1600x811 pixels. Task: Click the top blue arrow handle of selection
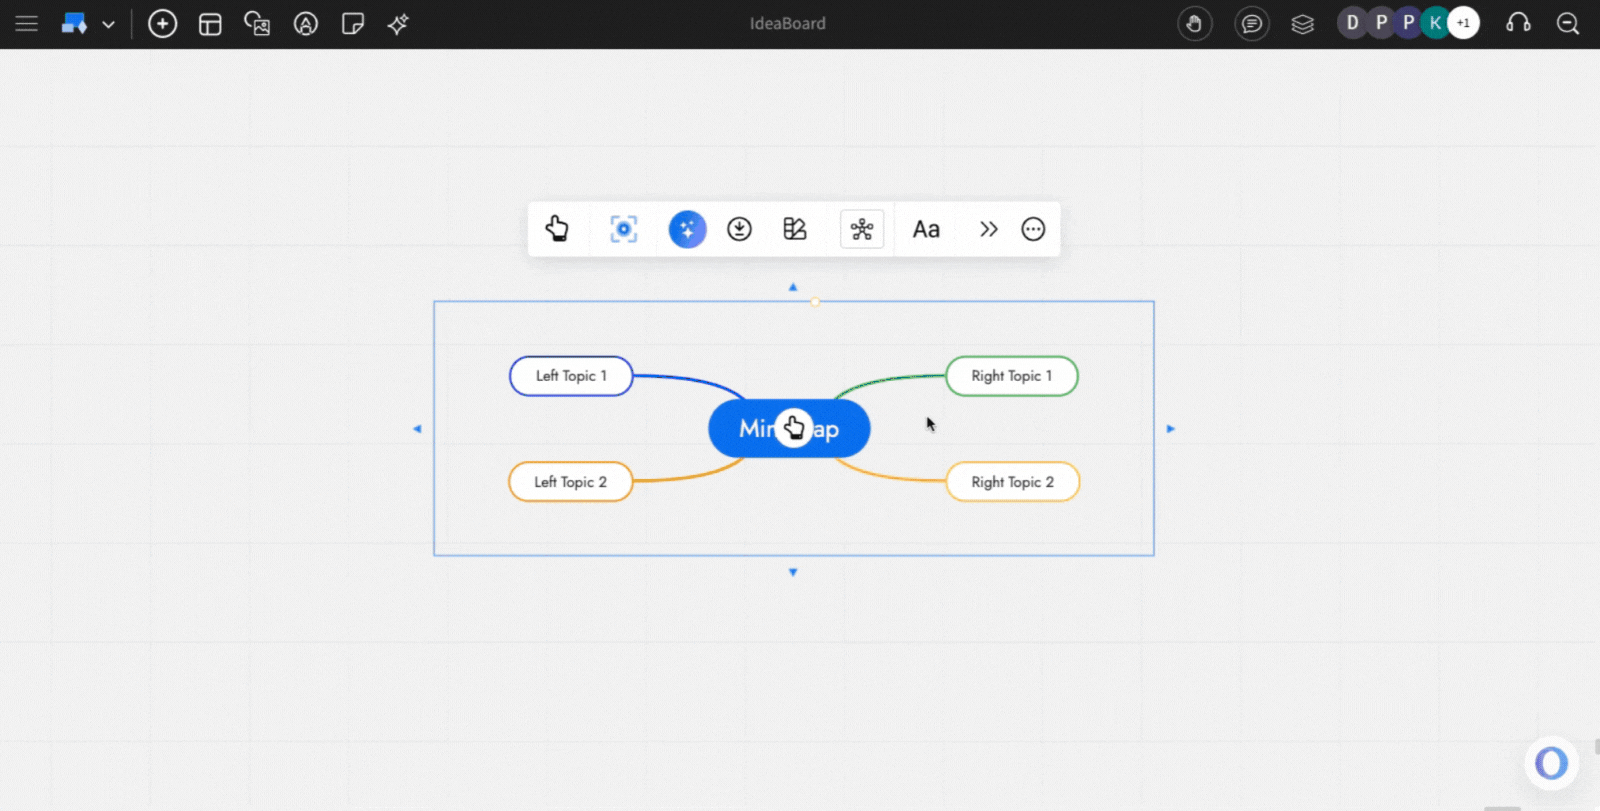[x=793, y=287]
